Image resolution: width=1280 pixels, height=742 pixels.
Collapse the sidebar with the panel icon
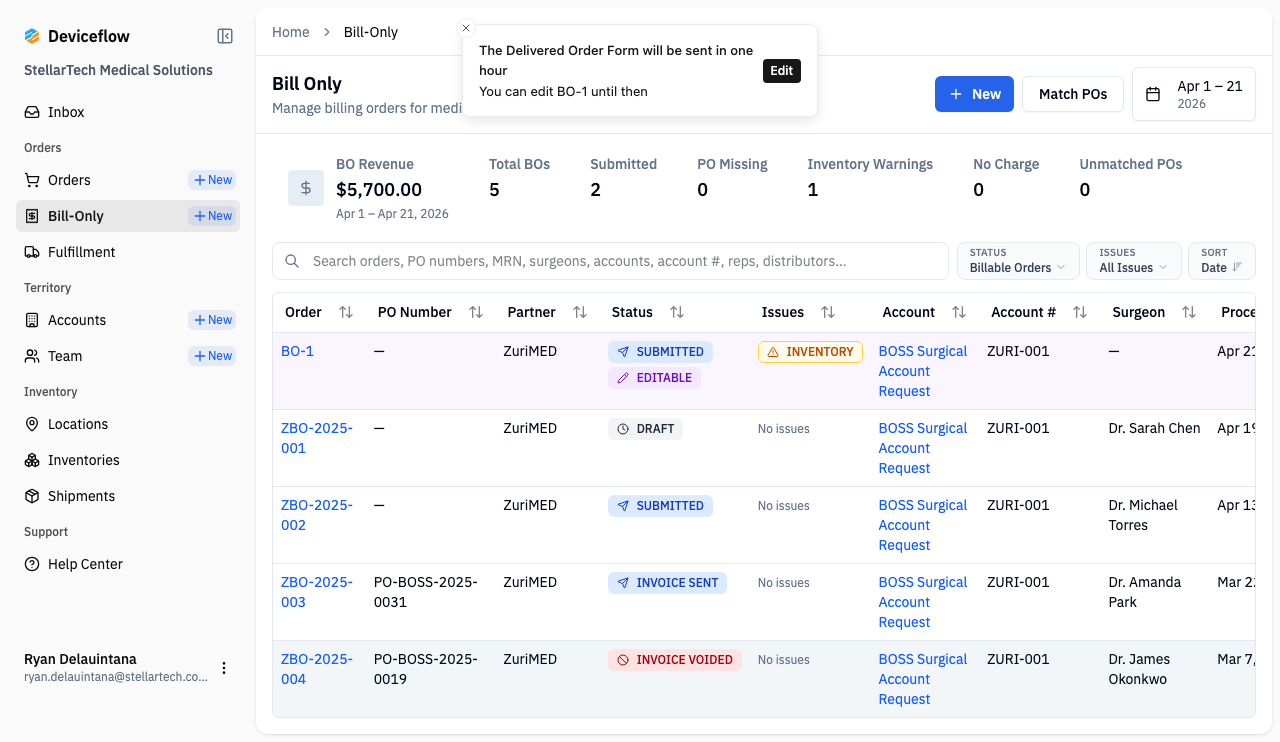point(225,36)
